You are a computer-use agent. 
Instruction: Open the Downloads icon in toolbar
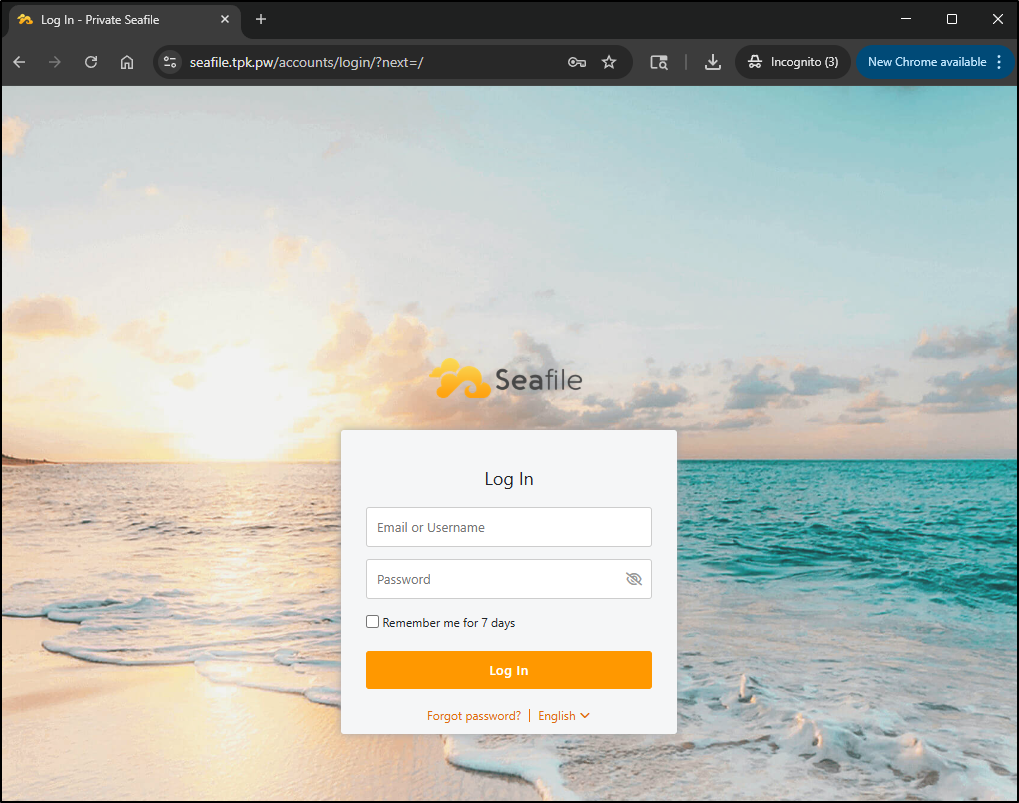tap(713, 62)
